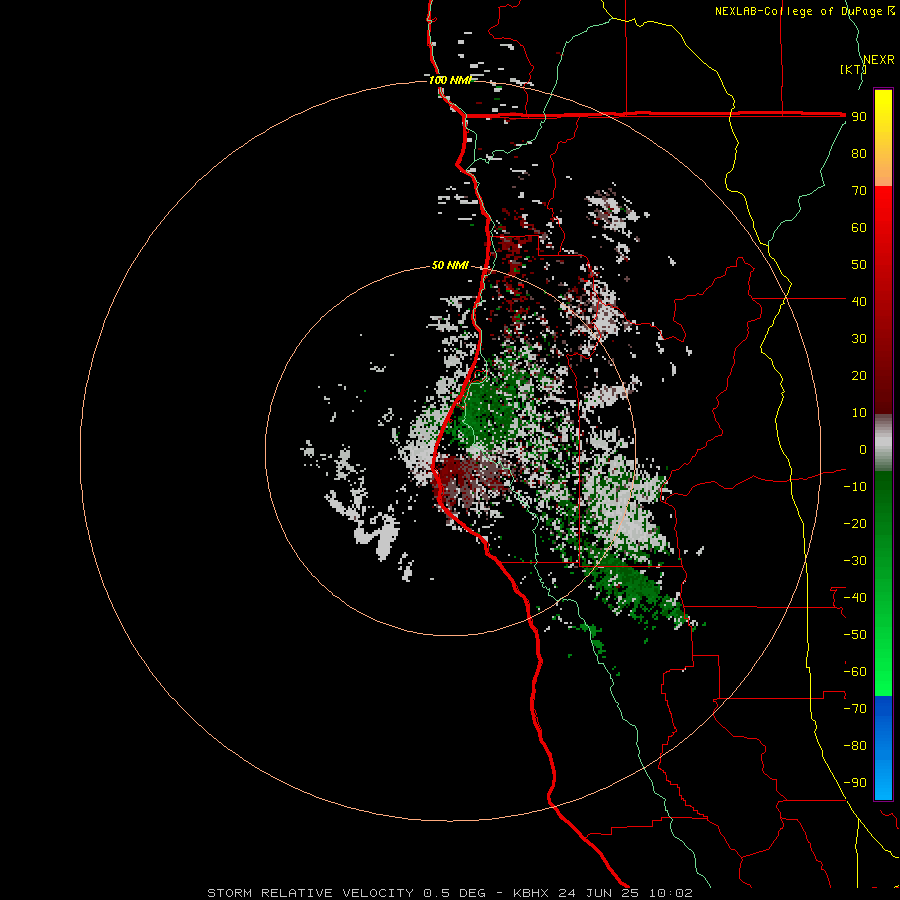
Task: Click the -20 value on the velocity scale
Action: [x=855, y=523]
